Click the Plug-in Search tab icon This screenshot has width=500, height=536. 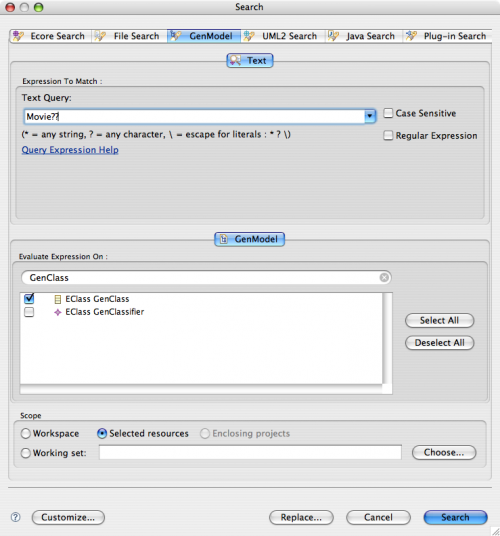411,36
